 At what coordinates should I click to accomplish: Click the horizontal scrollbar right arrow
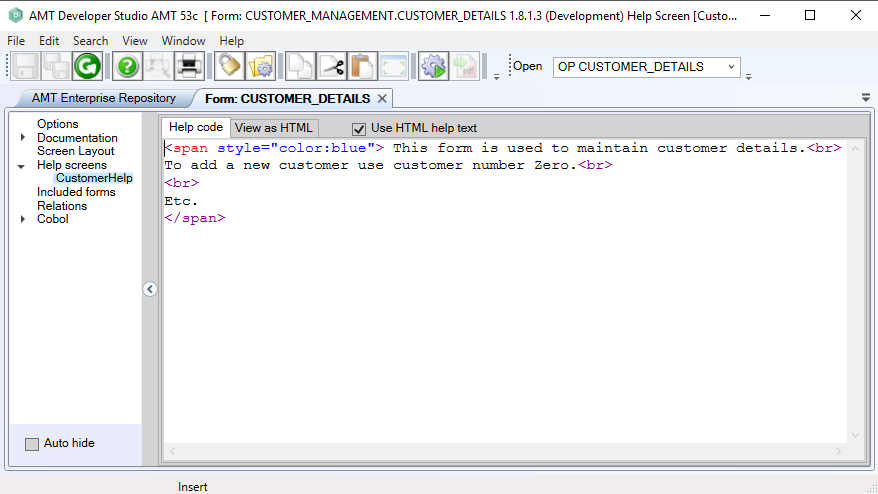pyautogui.click(x=838, y=451)
